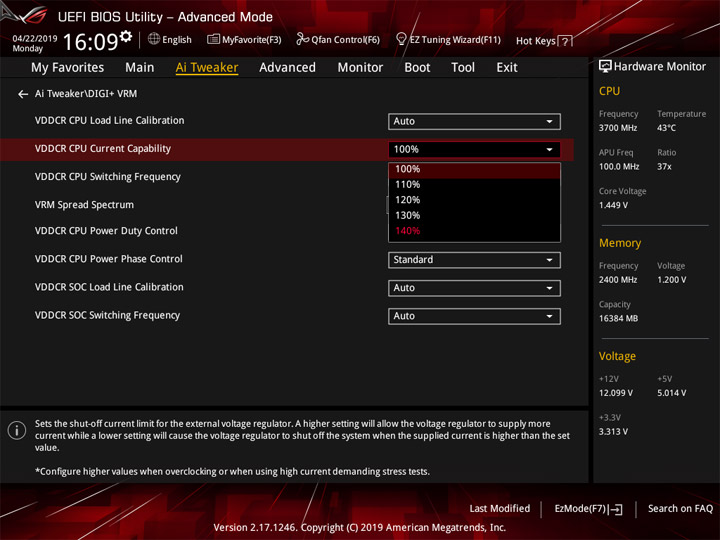
Task: Click +5V reading 5.014 V
Action: pyautogui.click(x=672, y=393)
